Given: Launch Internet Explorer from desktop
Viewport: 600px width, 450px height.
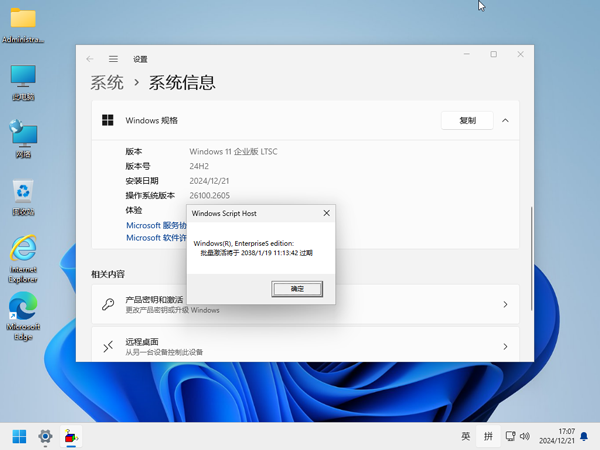Looking at the screenshot, I should pos(23,259).
